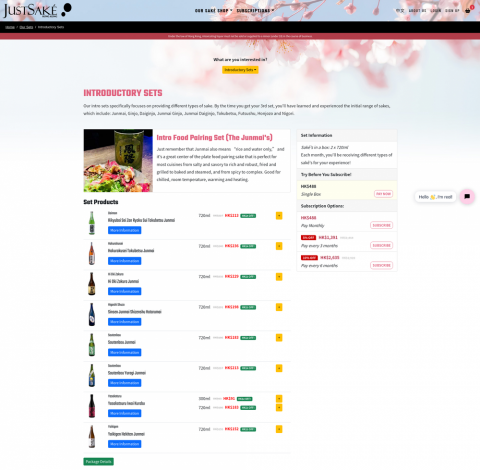Click the Yasakatsuru bottle image
This screenshot has width=480, height=470.
[x=92, y=406]
